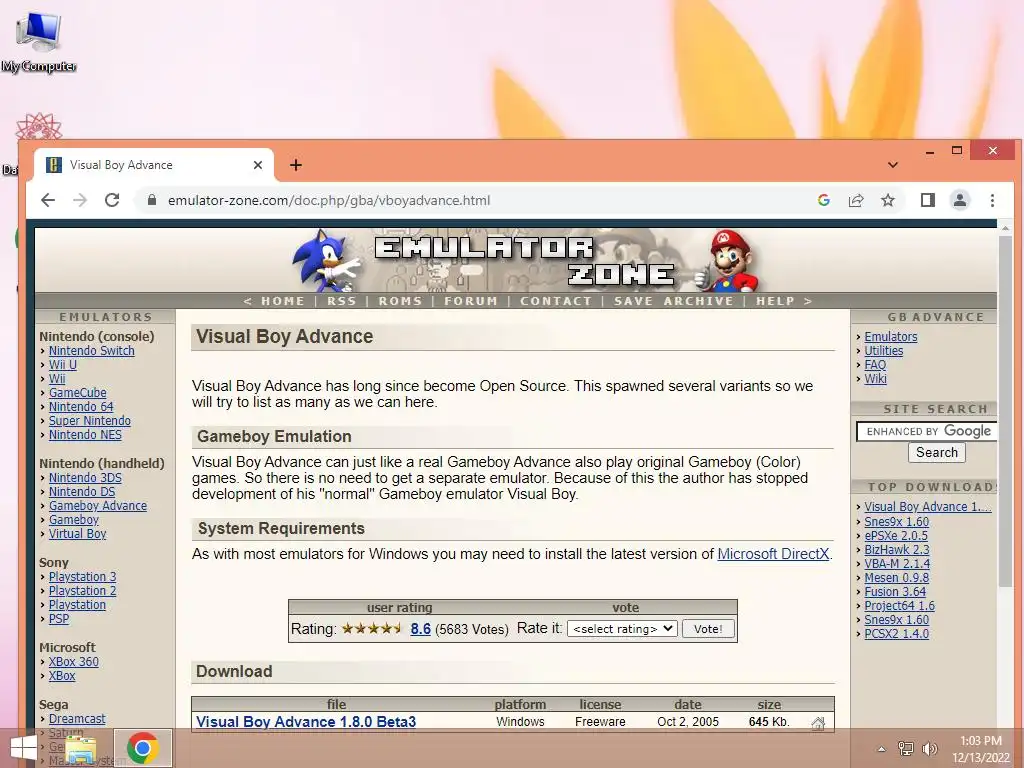Open the Wii U link
This screenshot has height=768, width=1024.
[x=63, y=365]
